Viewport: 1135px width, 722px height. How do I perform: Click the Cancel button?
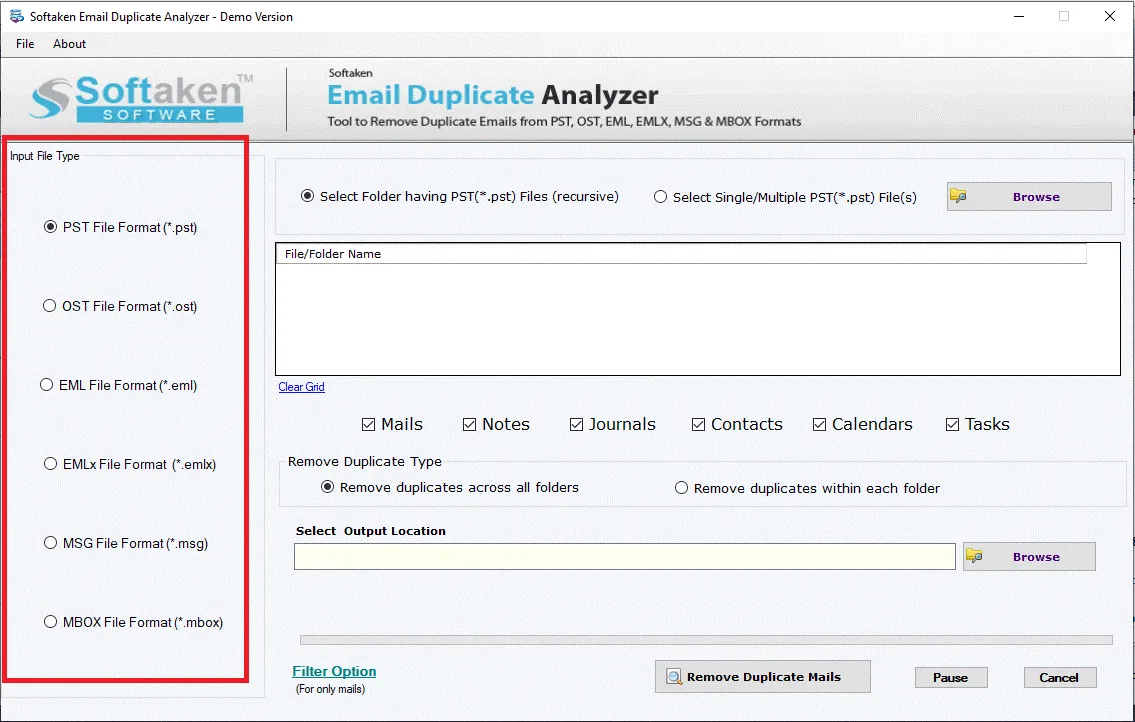coord(1059,677)
